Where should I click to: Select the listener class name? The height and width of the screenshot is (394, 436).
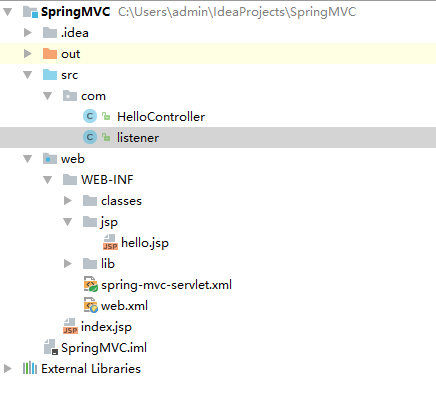pyautogui.click(x=138, y=138)
